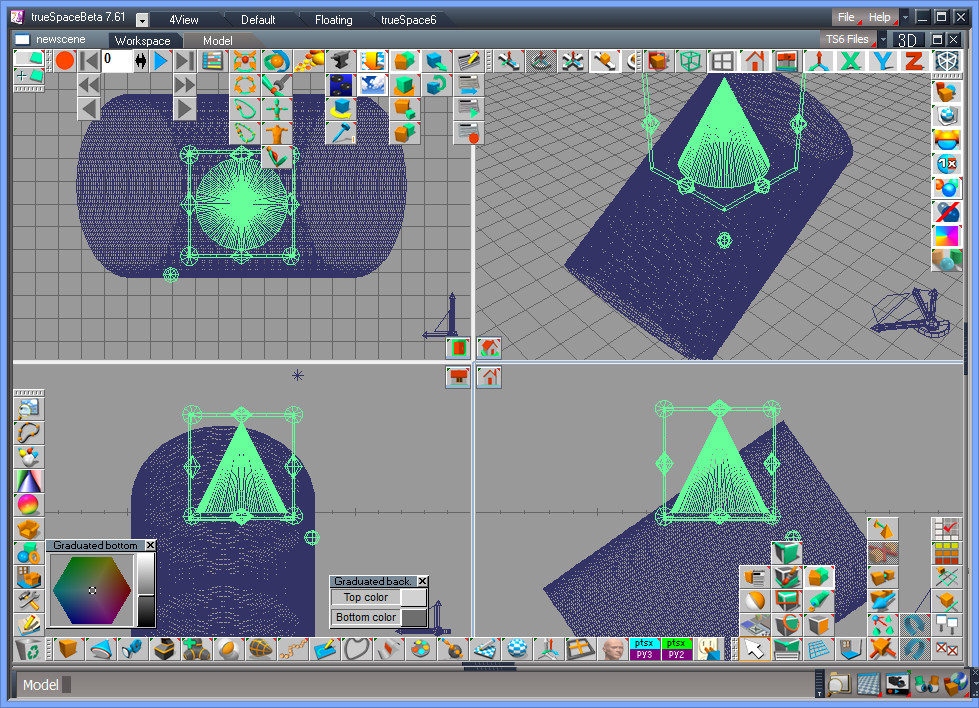Select the arrow pointer object tool
The image size is (979, 708).
click(756, 650)
